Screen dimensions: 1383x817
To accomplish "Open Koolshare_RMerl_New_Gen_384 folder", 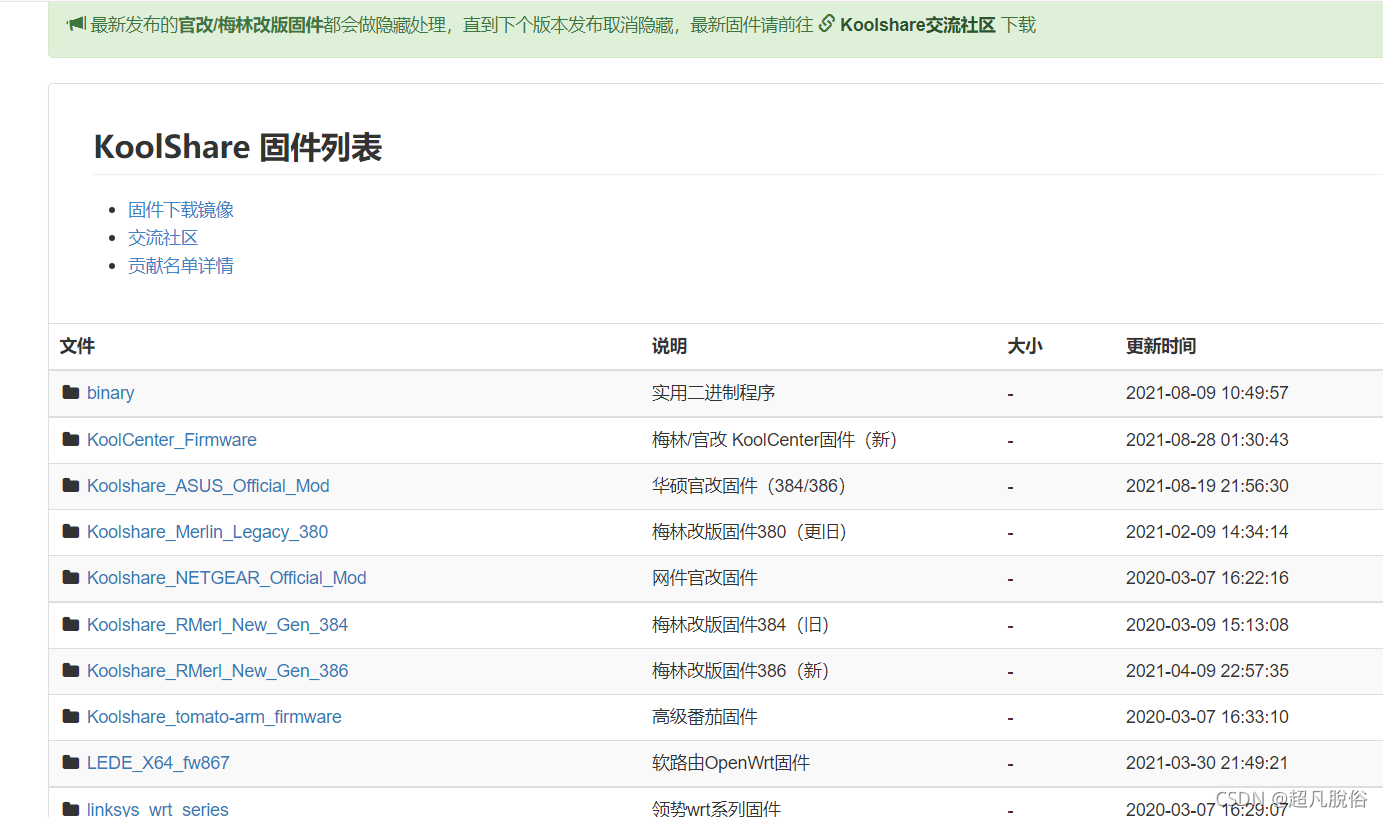I will (x=217, y=625).
